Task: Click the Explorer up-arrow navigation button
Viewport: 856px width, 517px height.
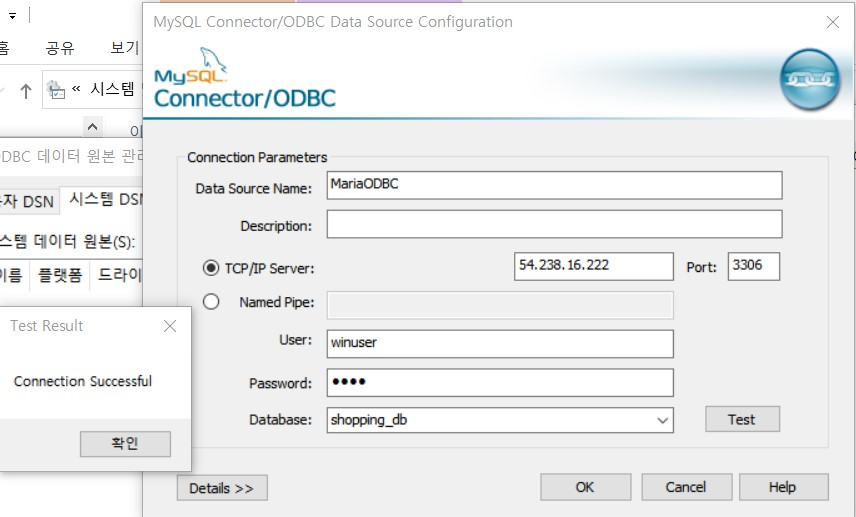Action: 25,91
